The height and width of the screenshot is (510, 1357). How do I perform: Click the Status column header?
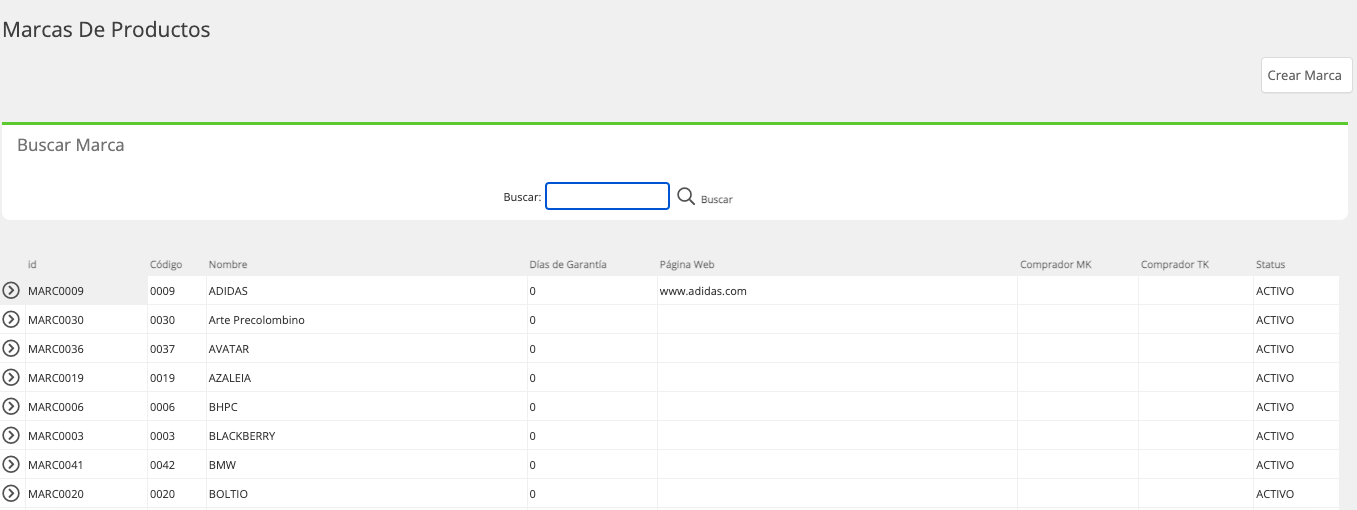coord(1271,264)
